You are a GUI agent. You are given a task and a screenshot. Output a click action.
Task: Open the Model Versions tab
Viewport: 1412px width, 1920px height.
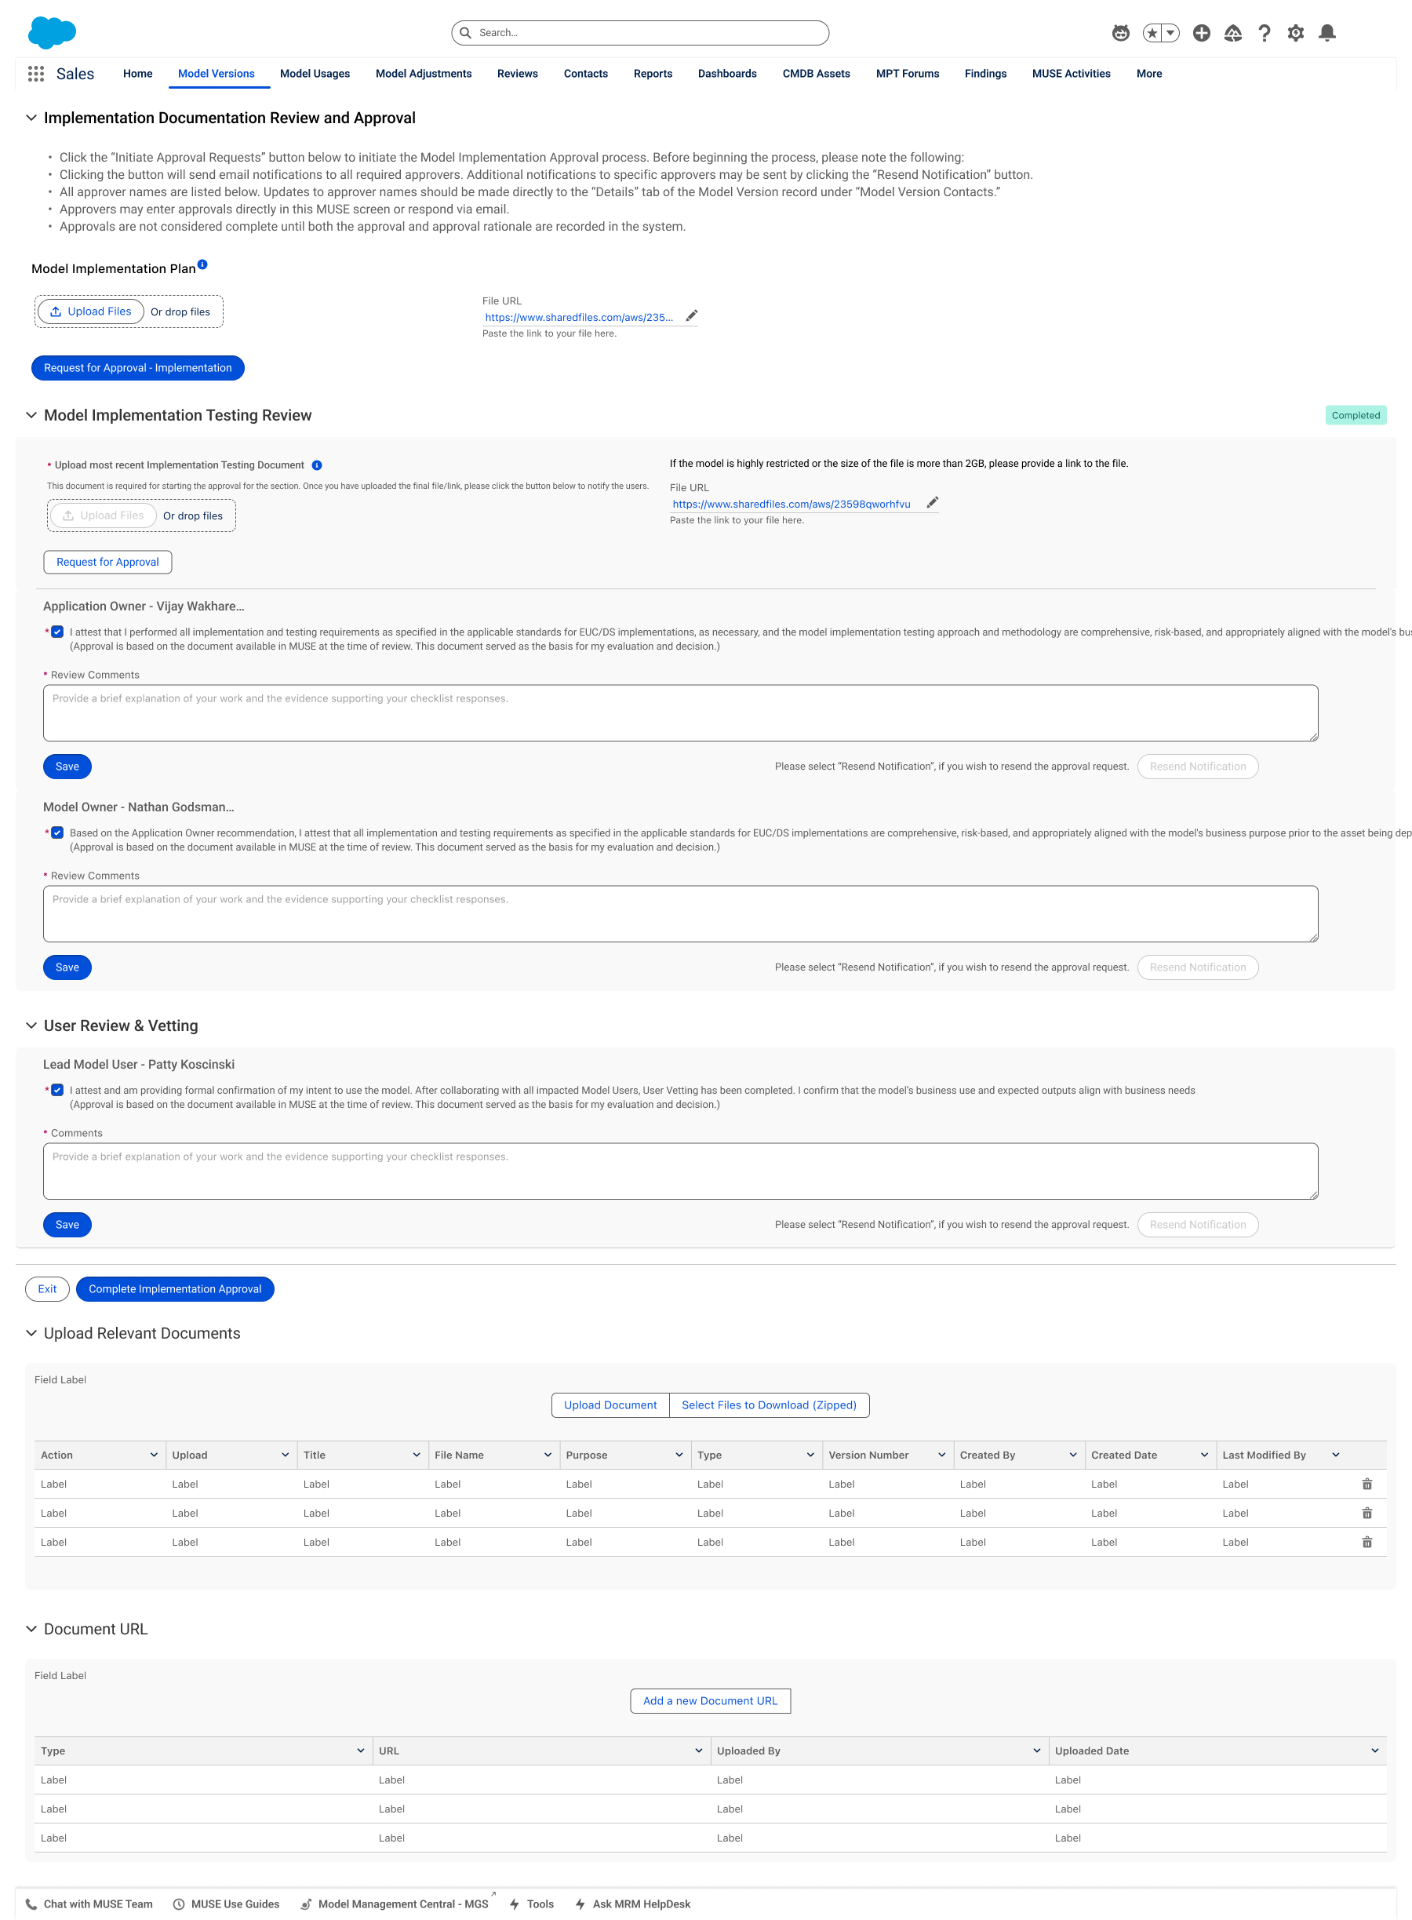click(216, 74)
